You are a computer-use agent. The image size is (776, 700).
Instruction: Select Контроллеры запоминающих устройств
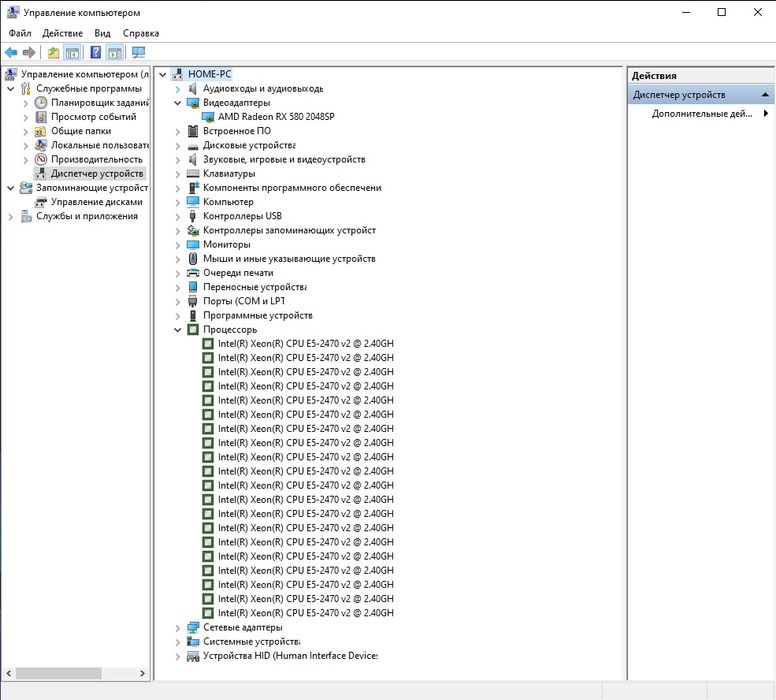pos(289,230)
